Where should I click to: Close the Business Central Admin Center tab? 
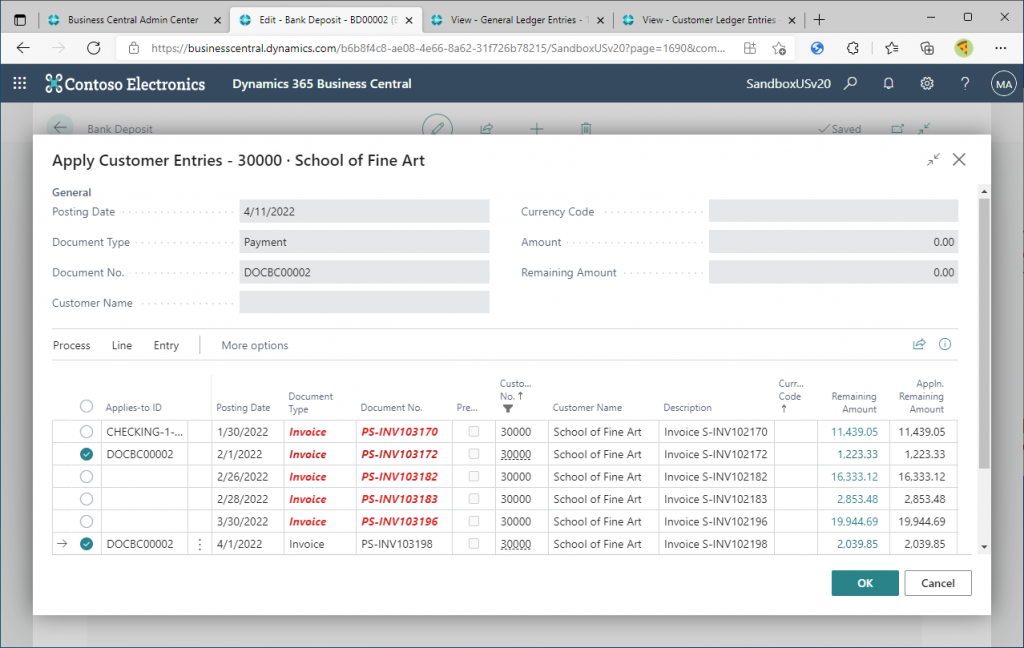[217, 20]
